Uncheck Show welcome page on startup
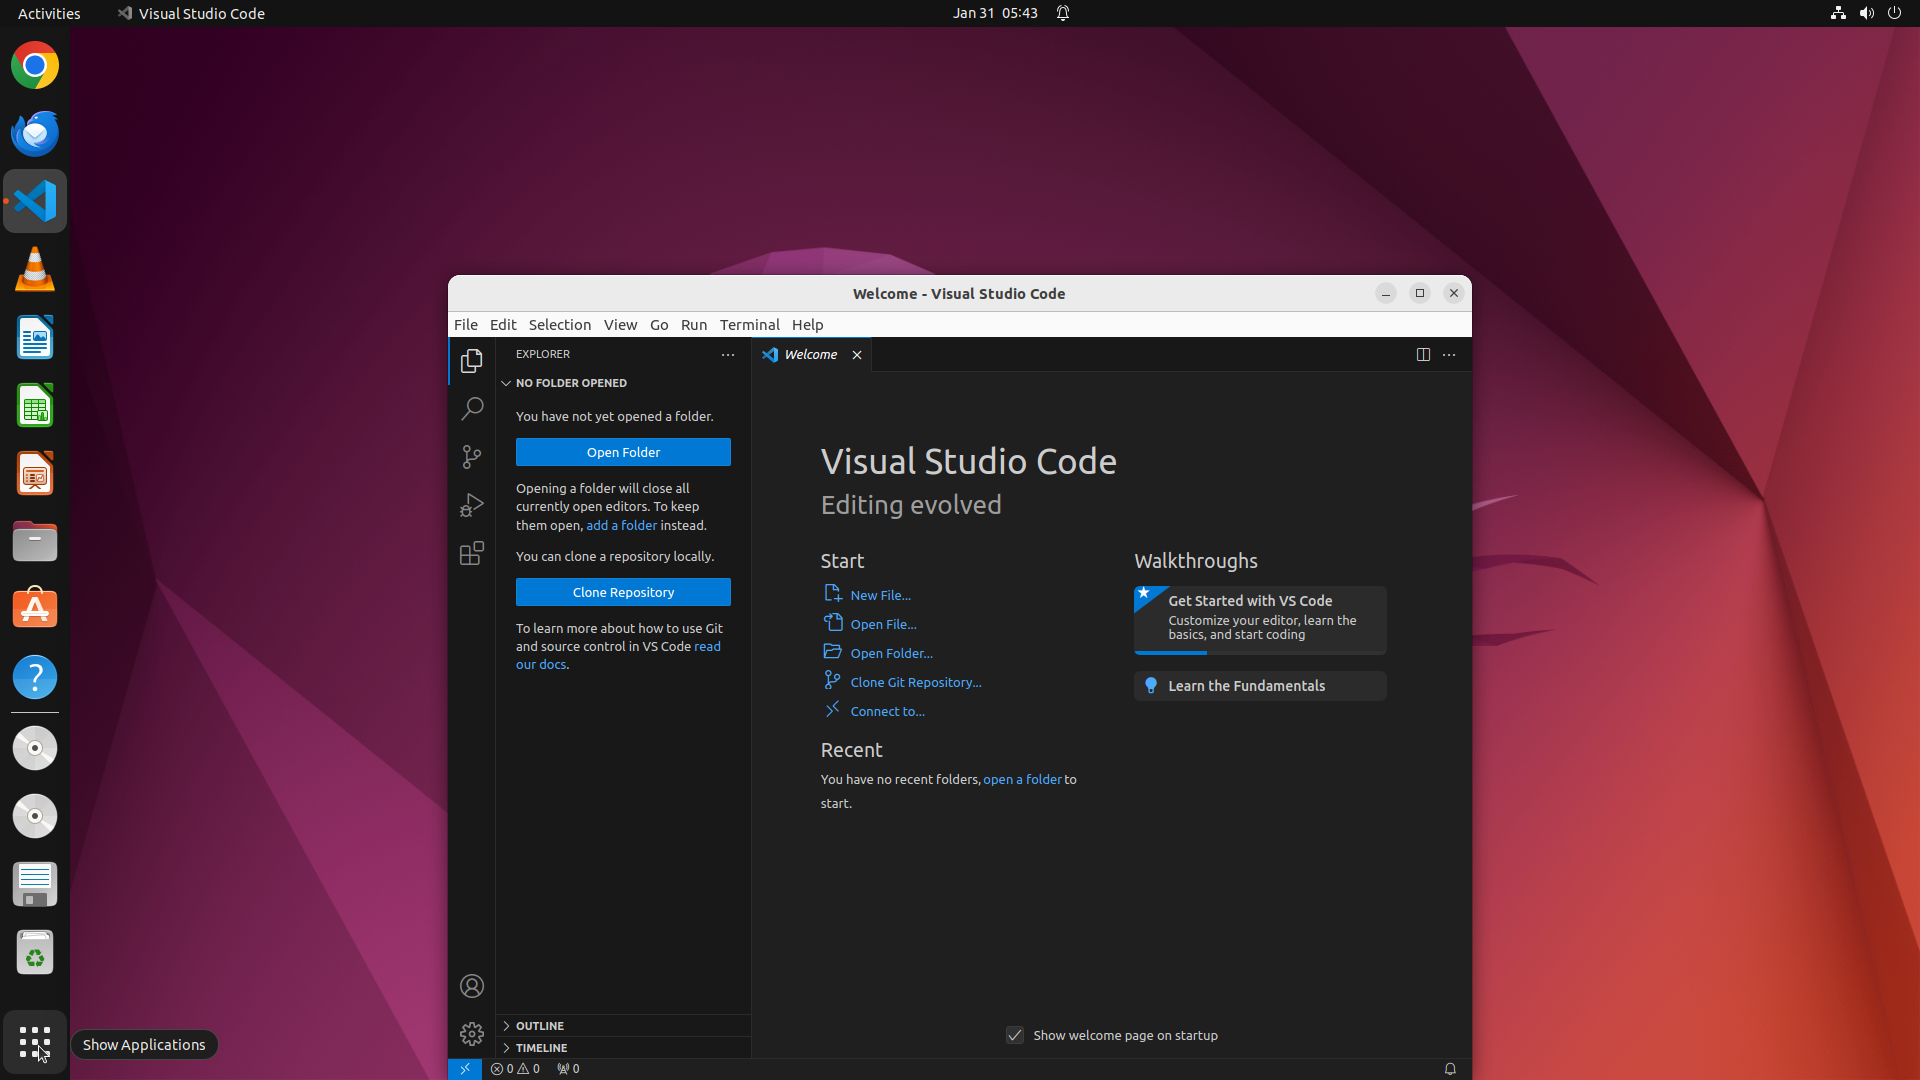 point(1015,1035)
